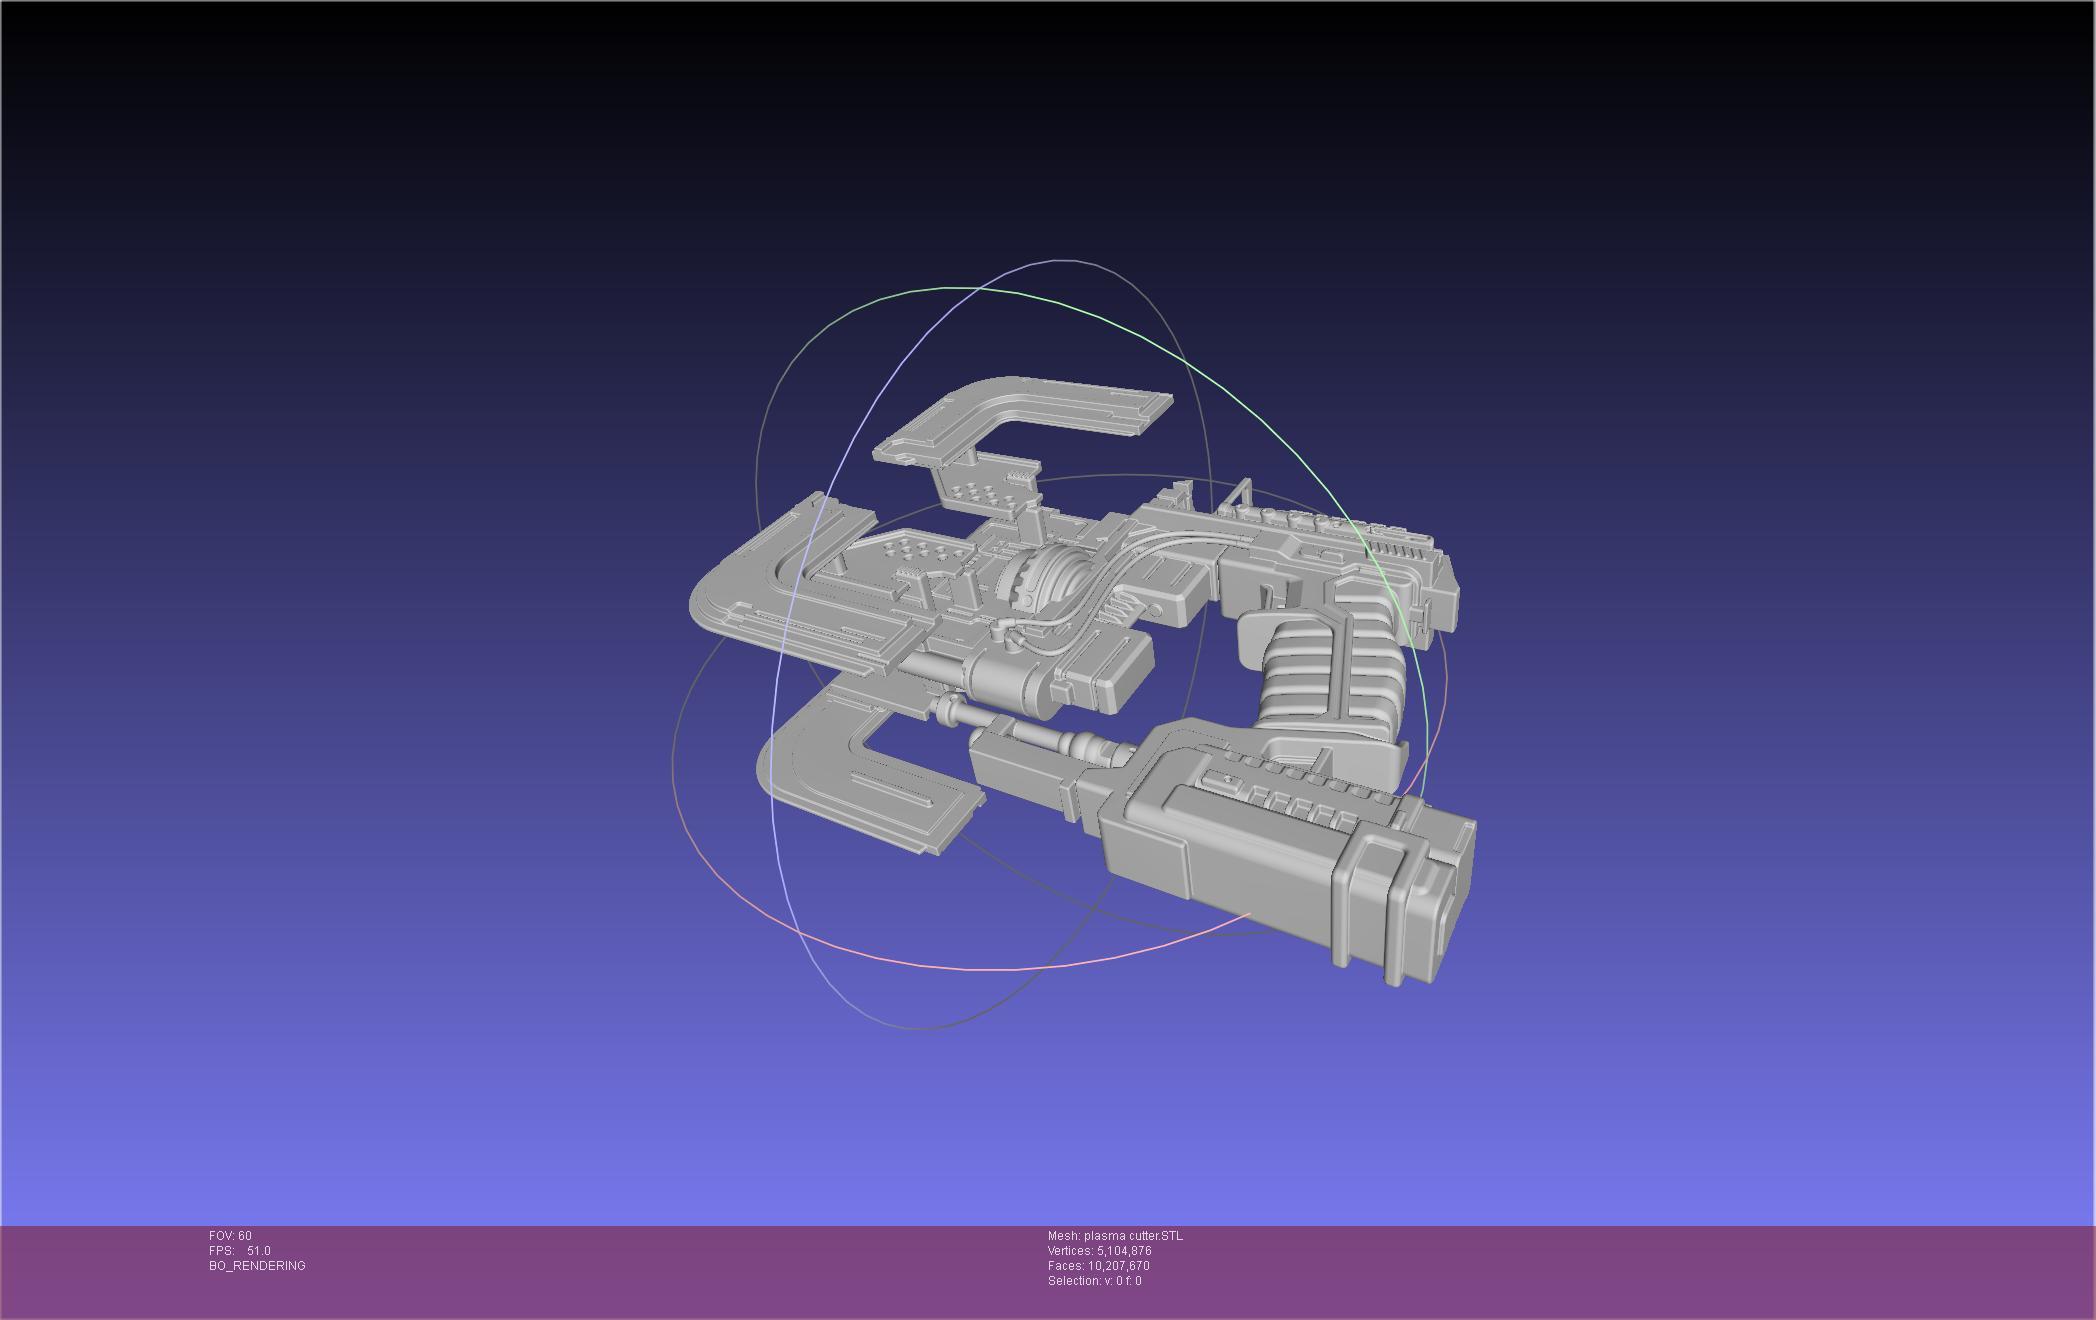Click the BO_RENDERING status text

[x=257, y=1266]
